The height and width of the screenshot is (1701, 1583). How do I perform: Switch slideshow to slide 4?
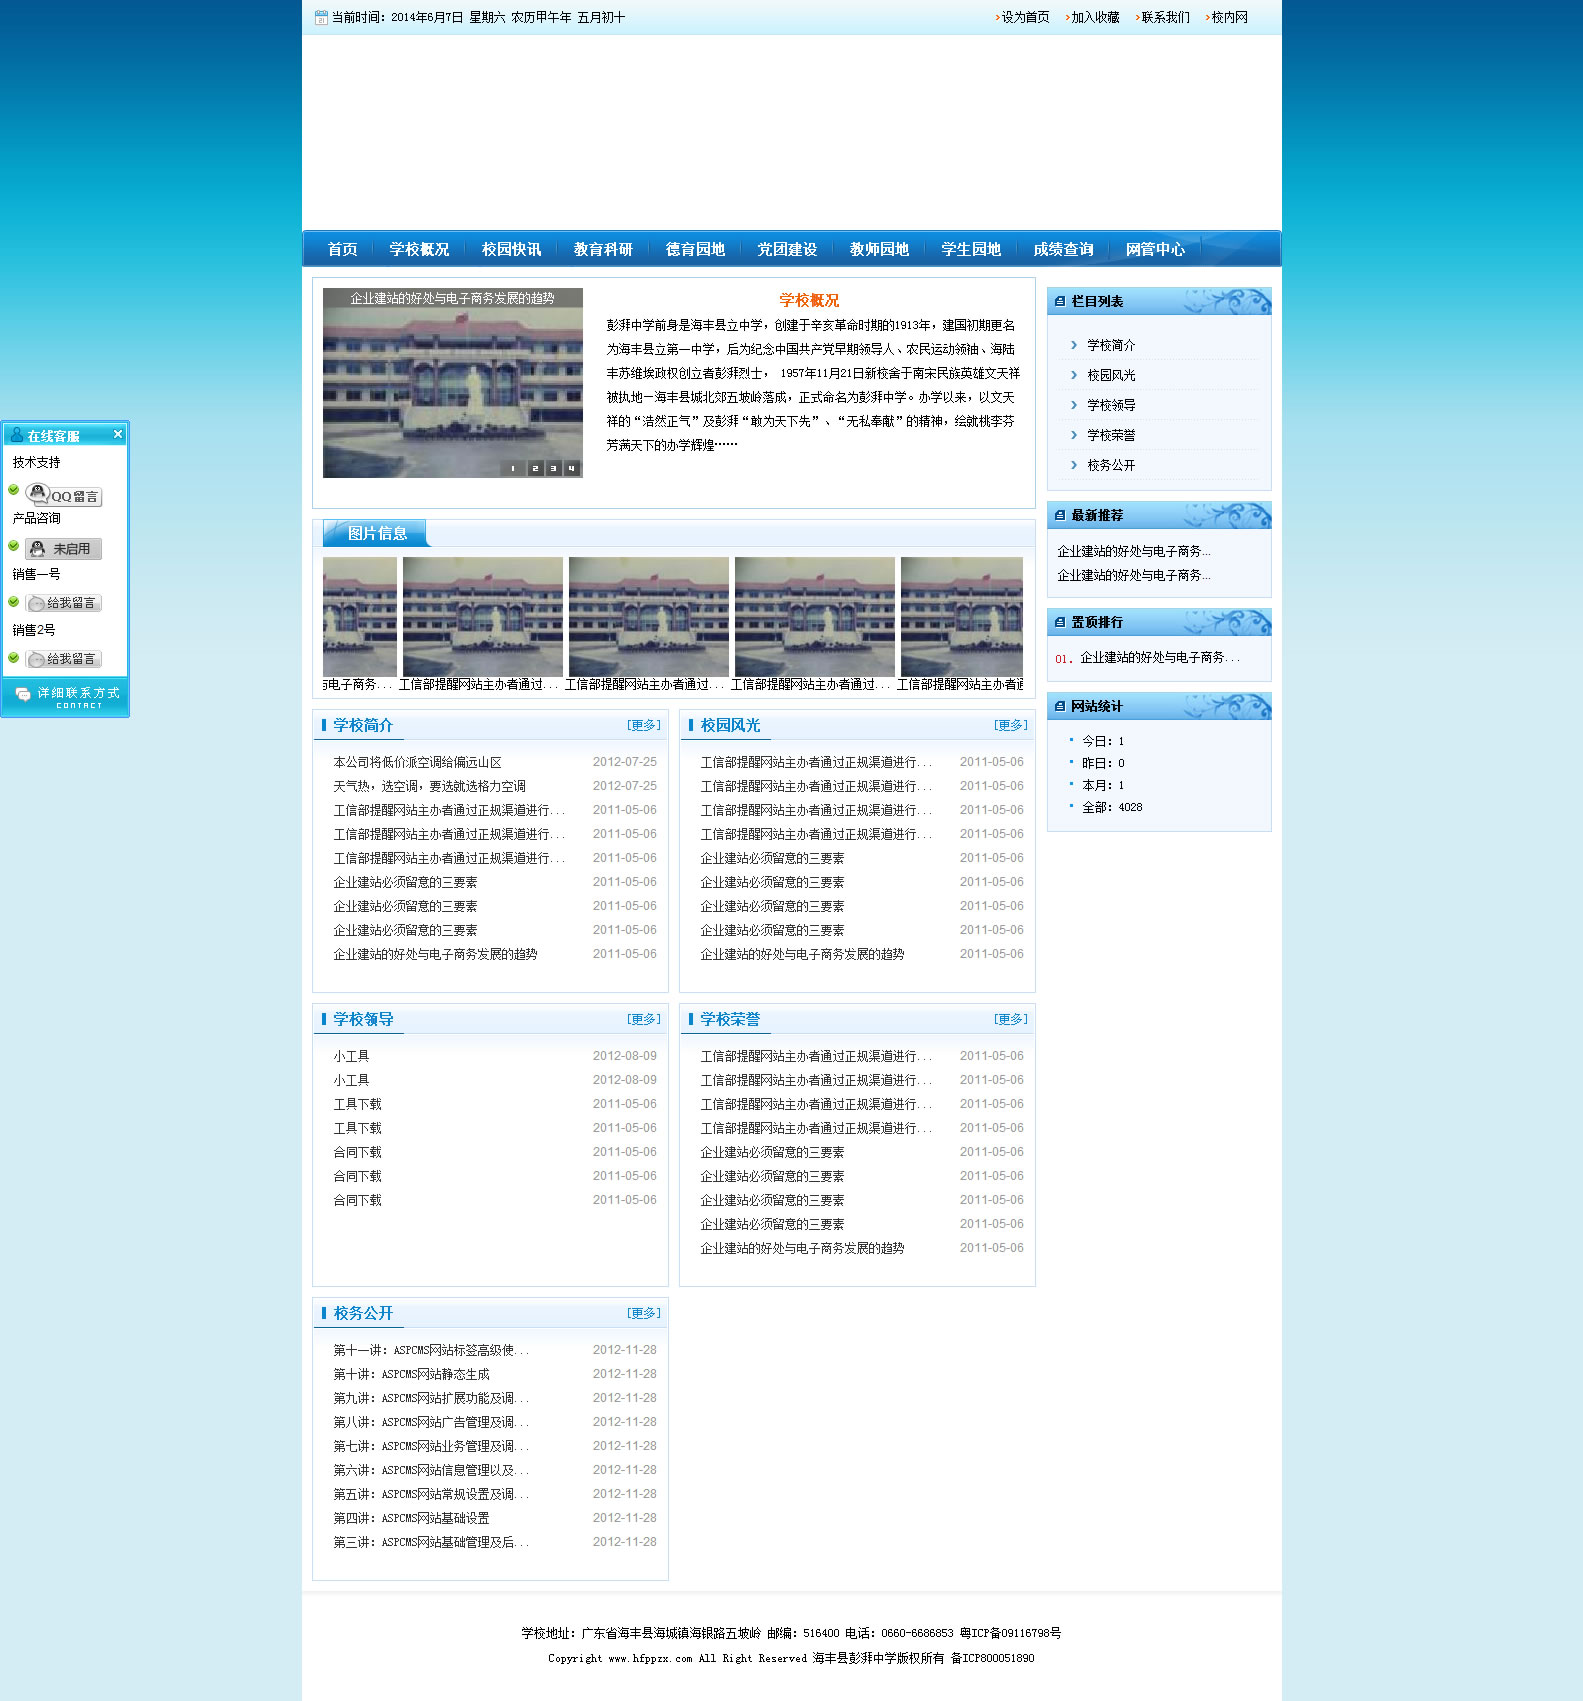[572, 468]
